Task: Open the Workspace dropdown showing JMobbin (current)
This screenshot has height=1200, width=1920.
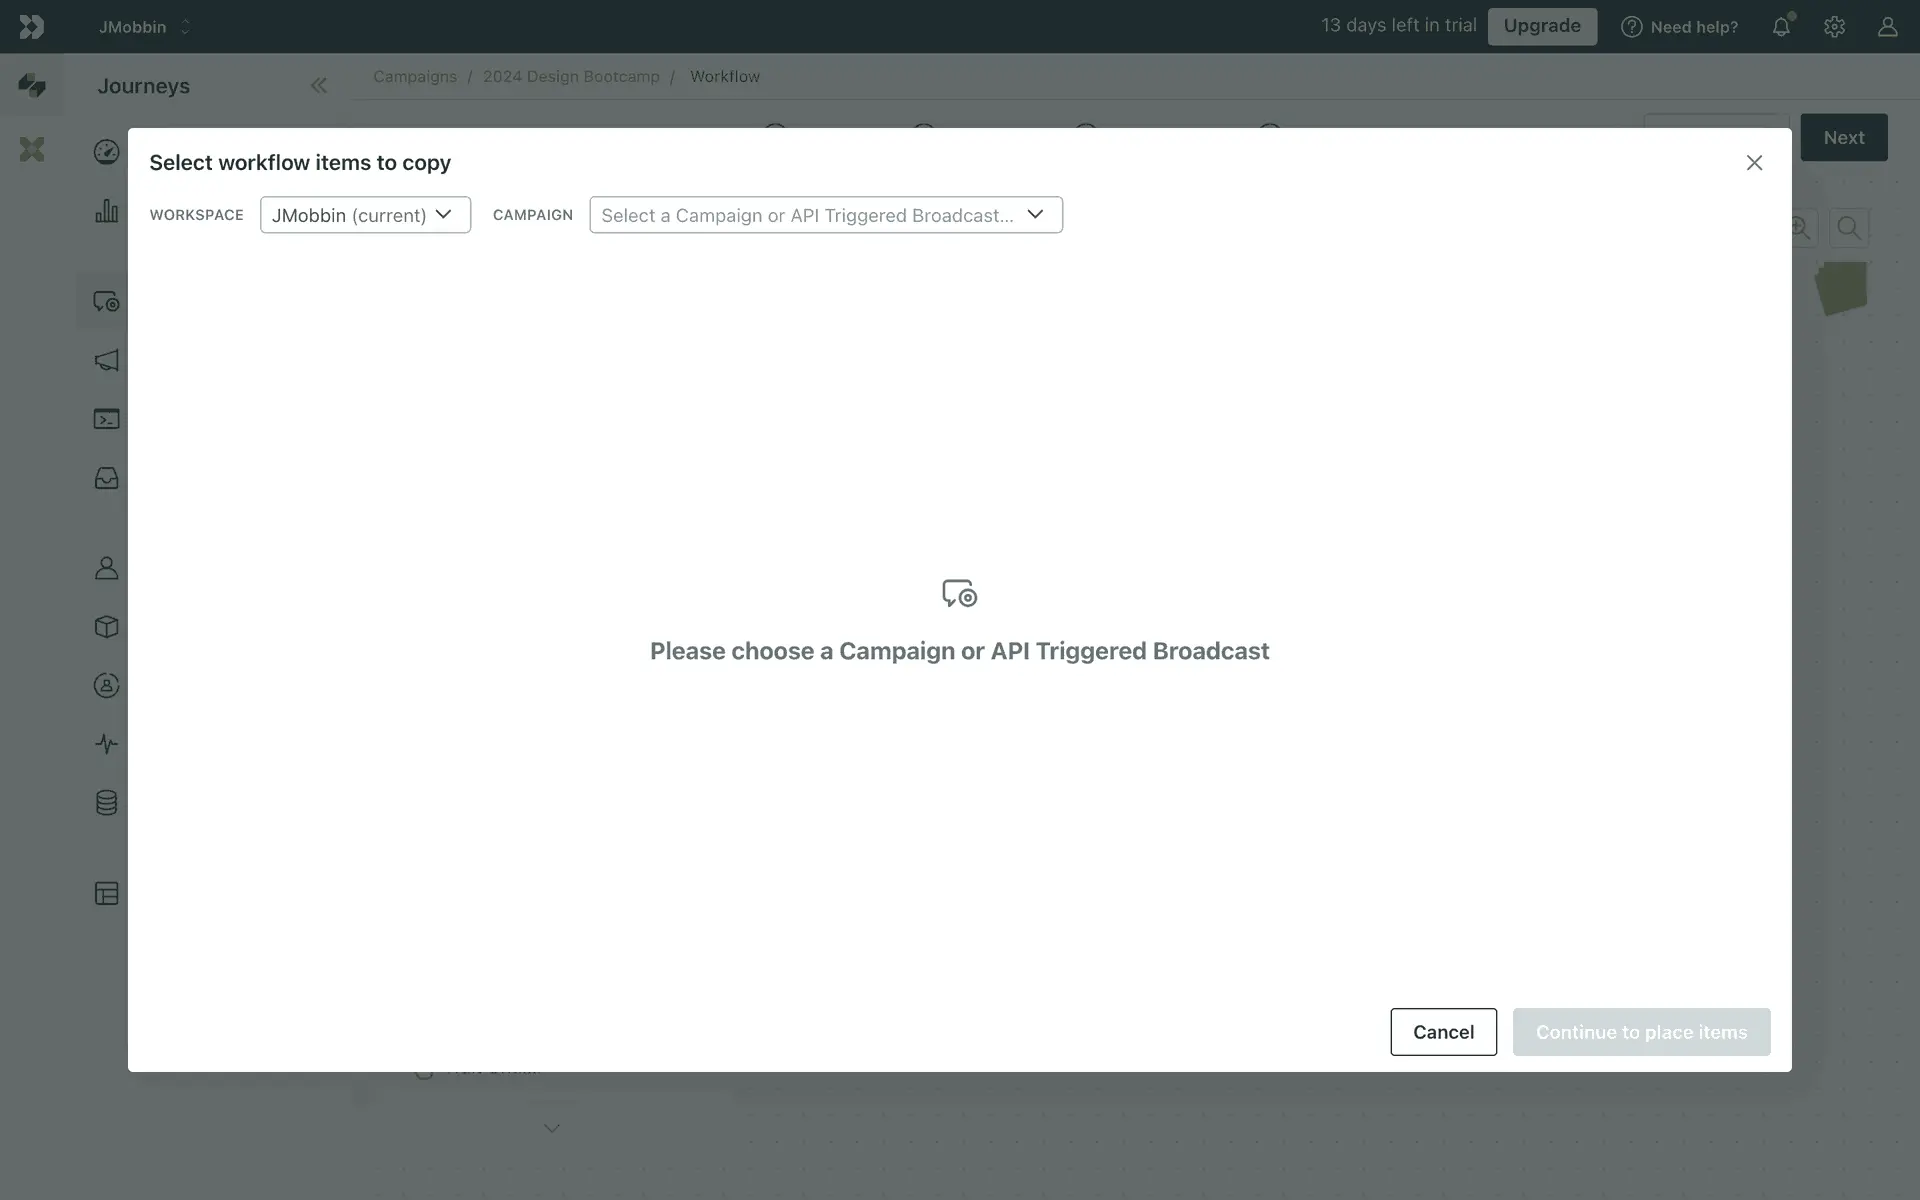Action: (x=365, y=215)
